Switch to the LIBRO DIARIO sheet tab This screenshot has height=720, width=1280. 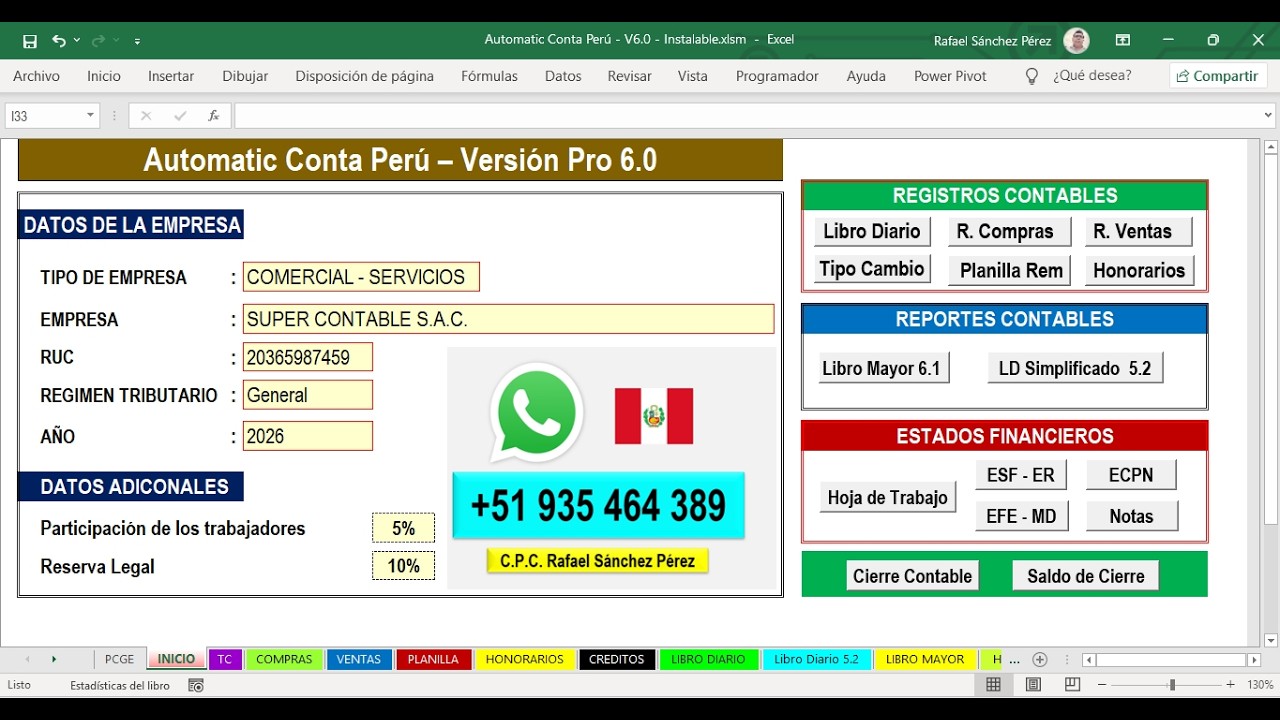[x=708, y=660]
